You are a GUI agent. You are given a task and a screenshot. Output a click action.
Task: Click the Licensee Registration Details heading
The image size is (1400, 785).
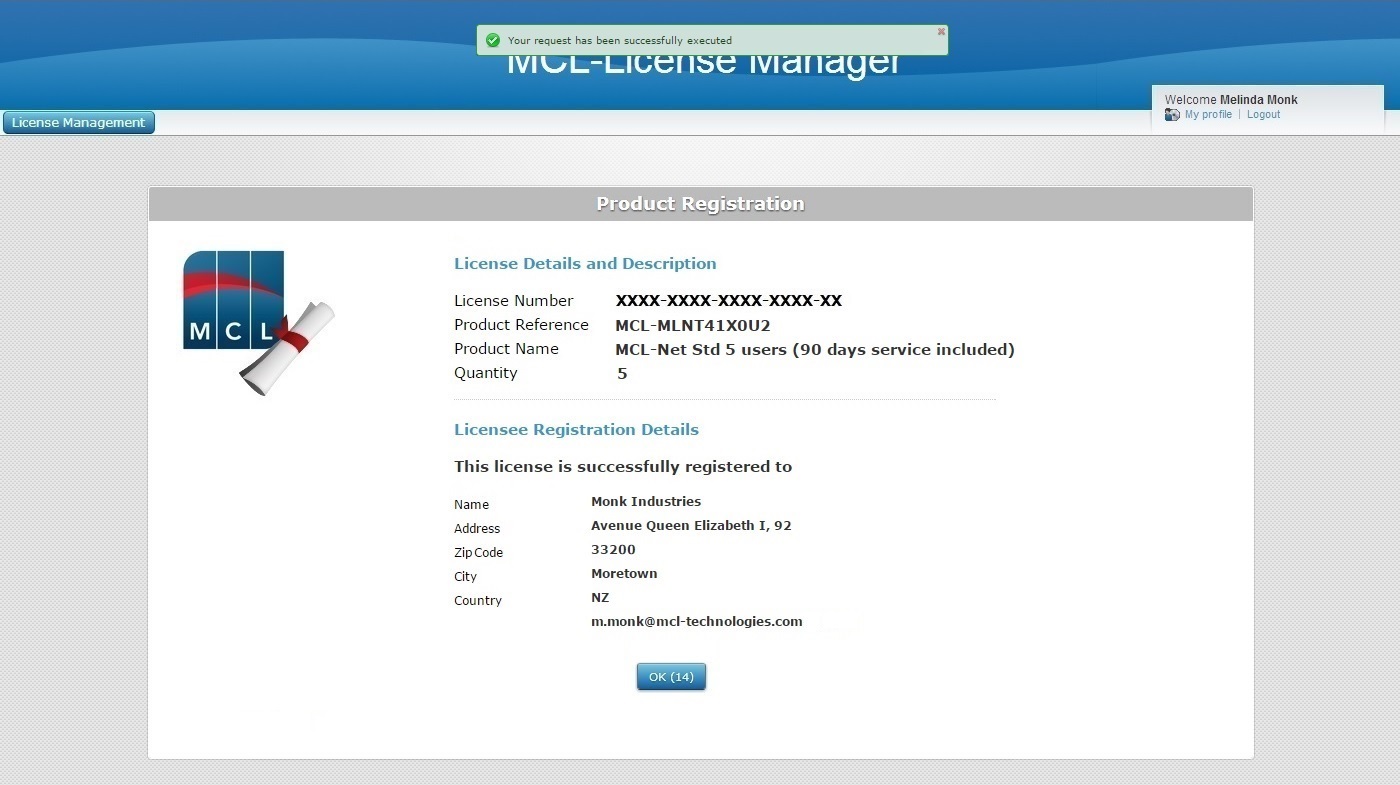point(576,430)
